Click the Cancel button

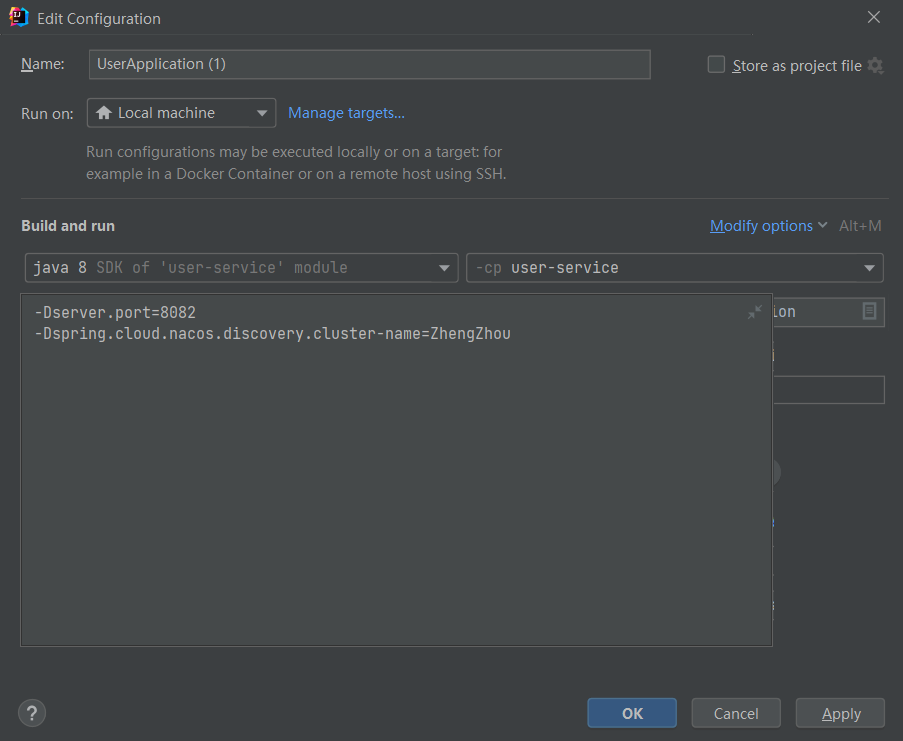pos(736,713)
